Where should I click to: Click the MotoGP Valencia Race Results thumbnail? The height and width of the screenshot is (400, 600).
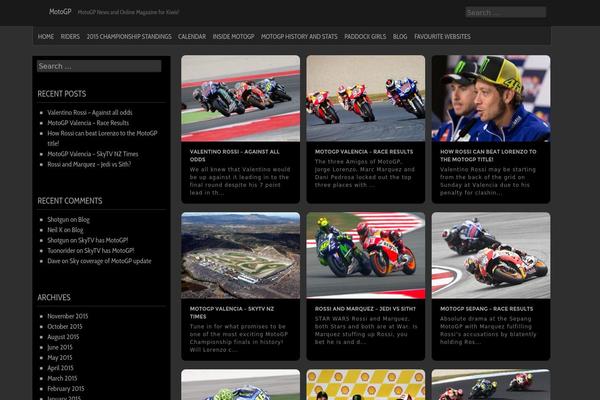[x=366, y=98]
